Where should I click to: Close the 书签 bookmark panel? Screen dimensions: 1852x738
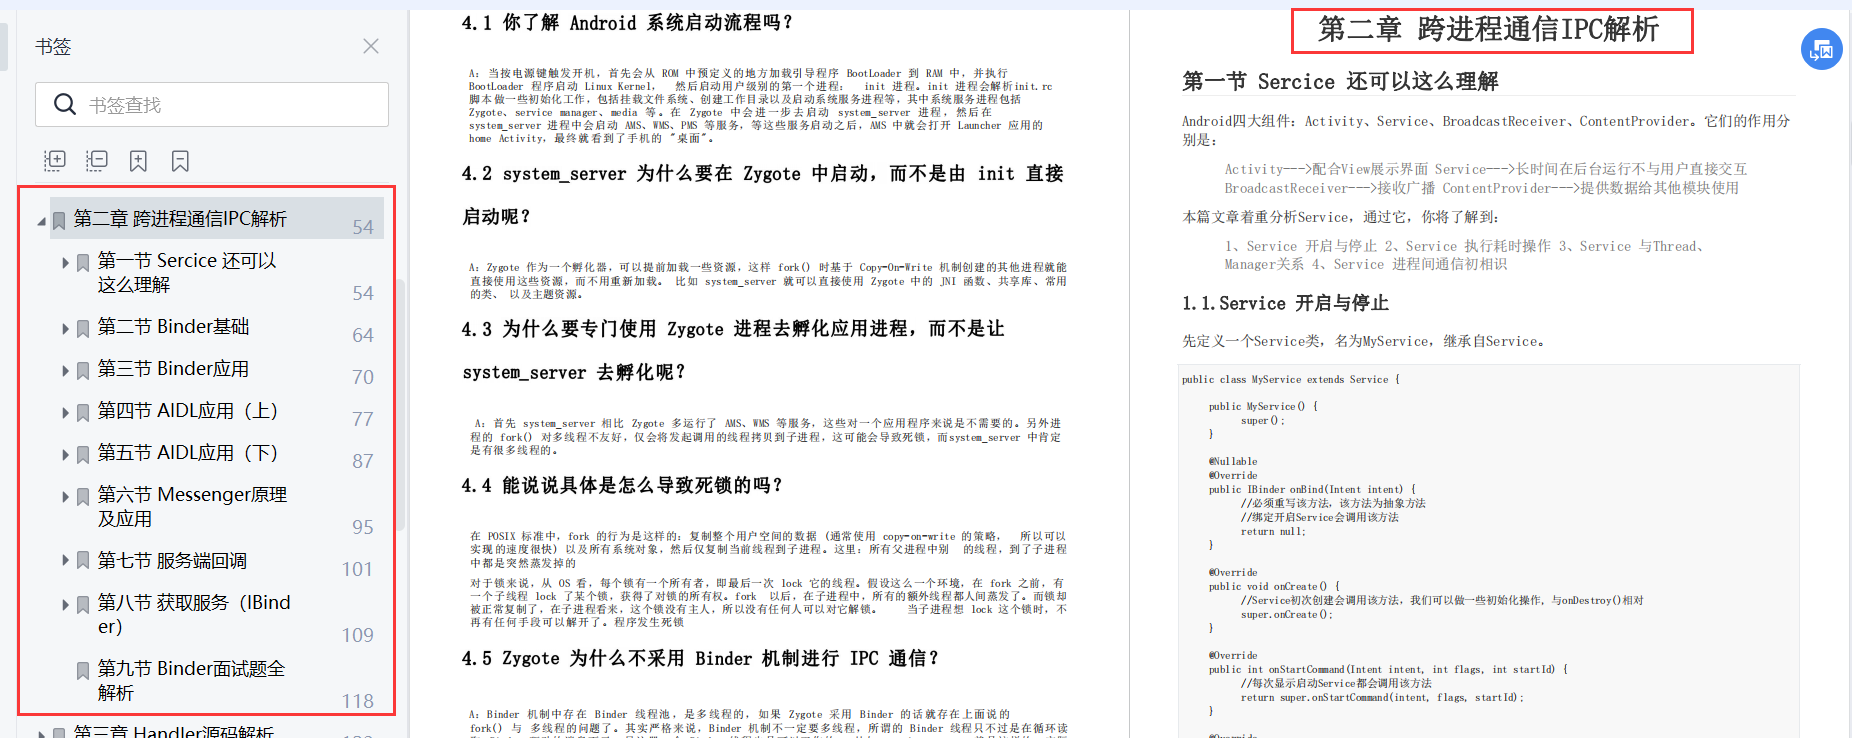pyautogui.click(x=371, y=46)
